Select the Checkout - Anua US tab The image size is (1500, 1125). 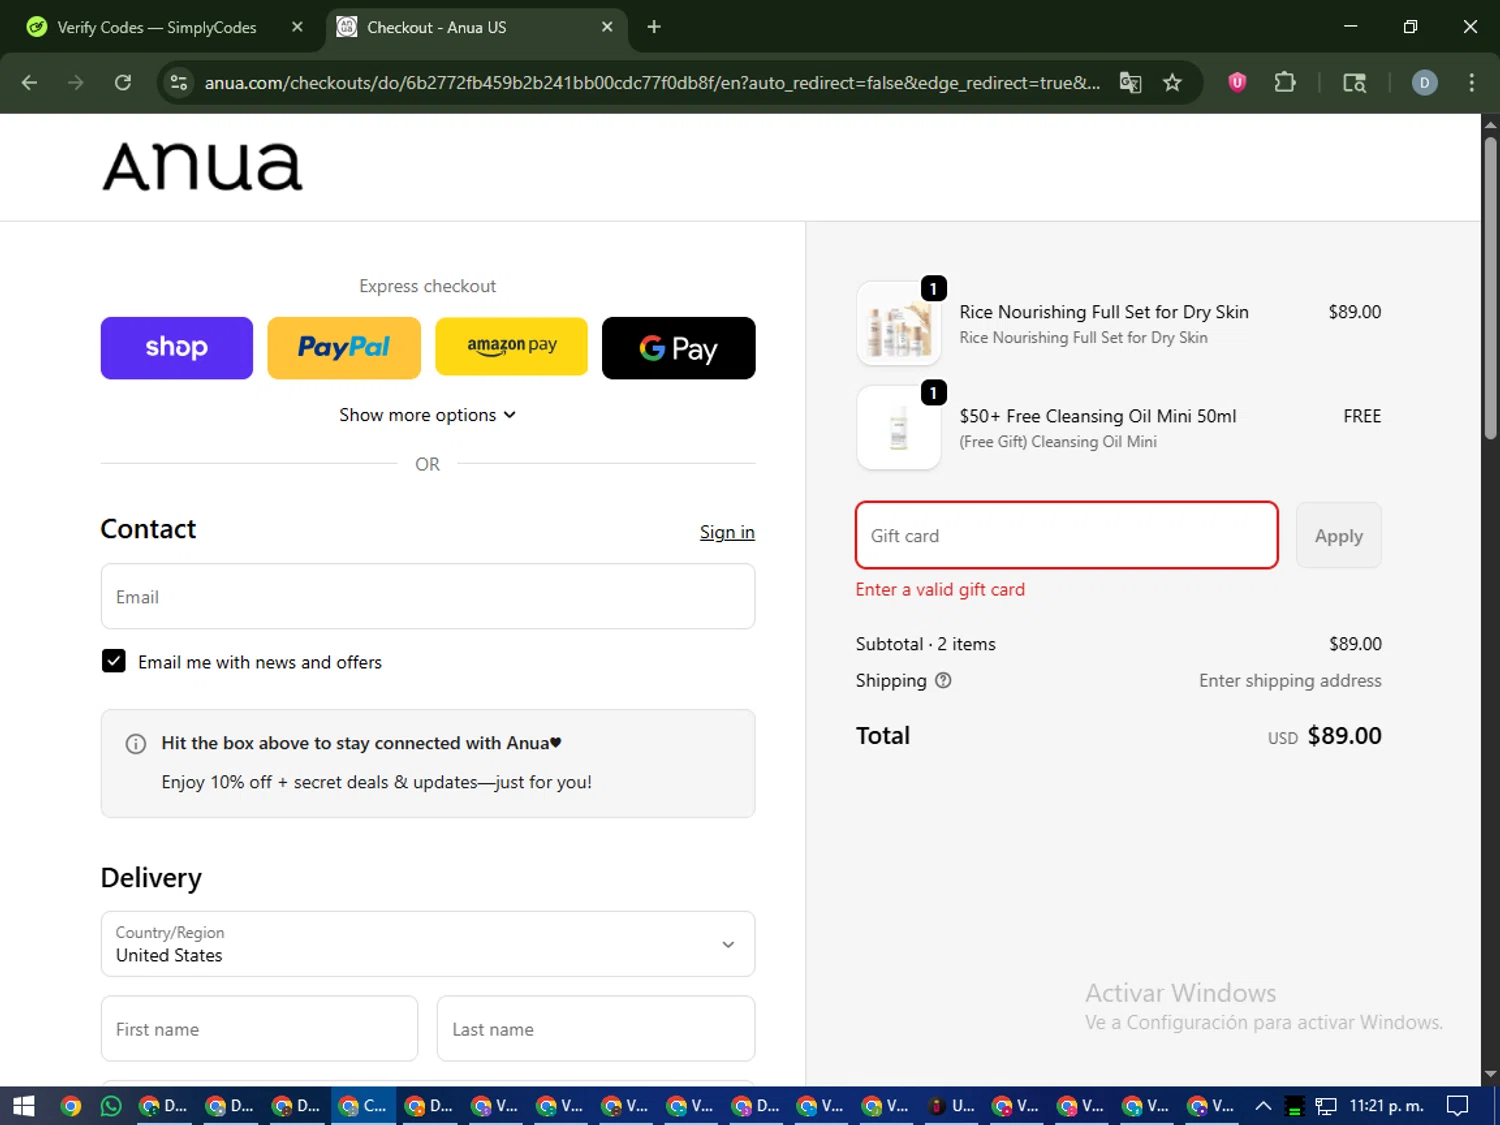[x=476, y=27]
